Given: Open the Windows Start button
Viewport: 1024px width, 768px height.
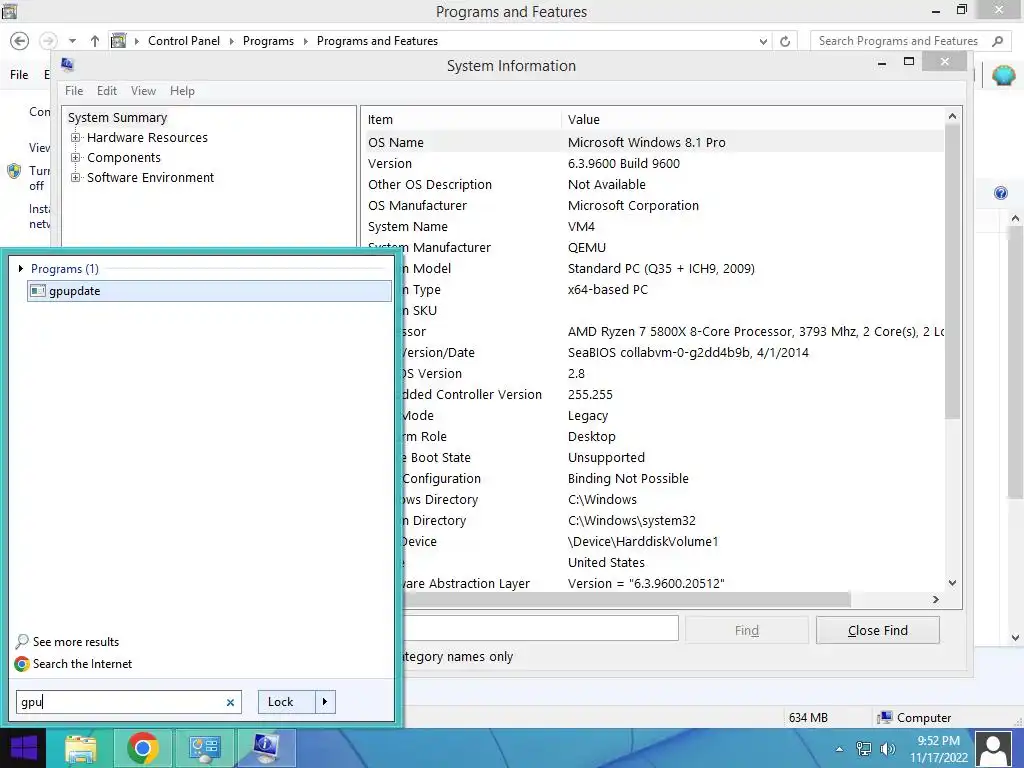Looking at the screenshot, I should pyautogui.click(x=24, y=748).
